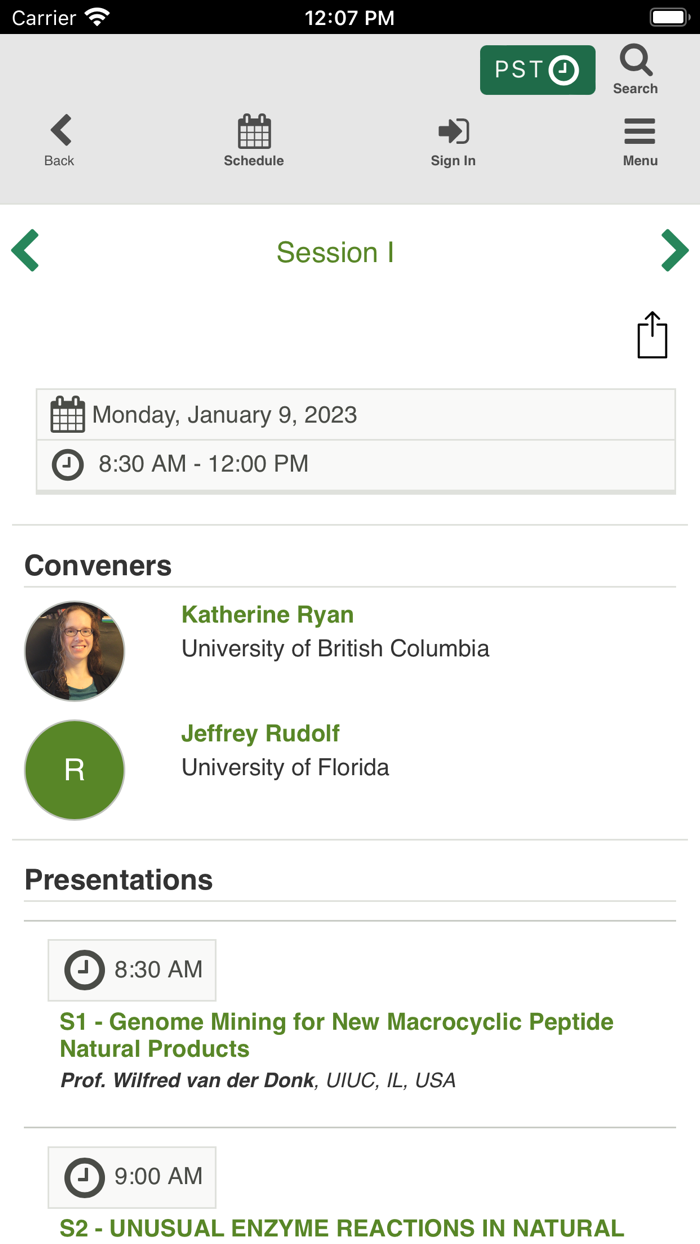Tap the 8:30 AM presentation time badge

coord(132,970)
